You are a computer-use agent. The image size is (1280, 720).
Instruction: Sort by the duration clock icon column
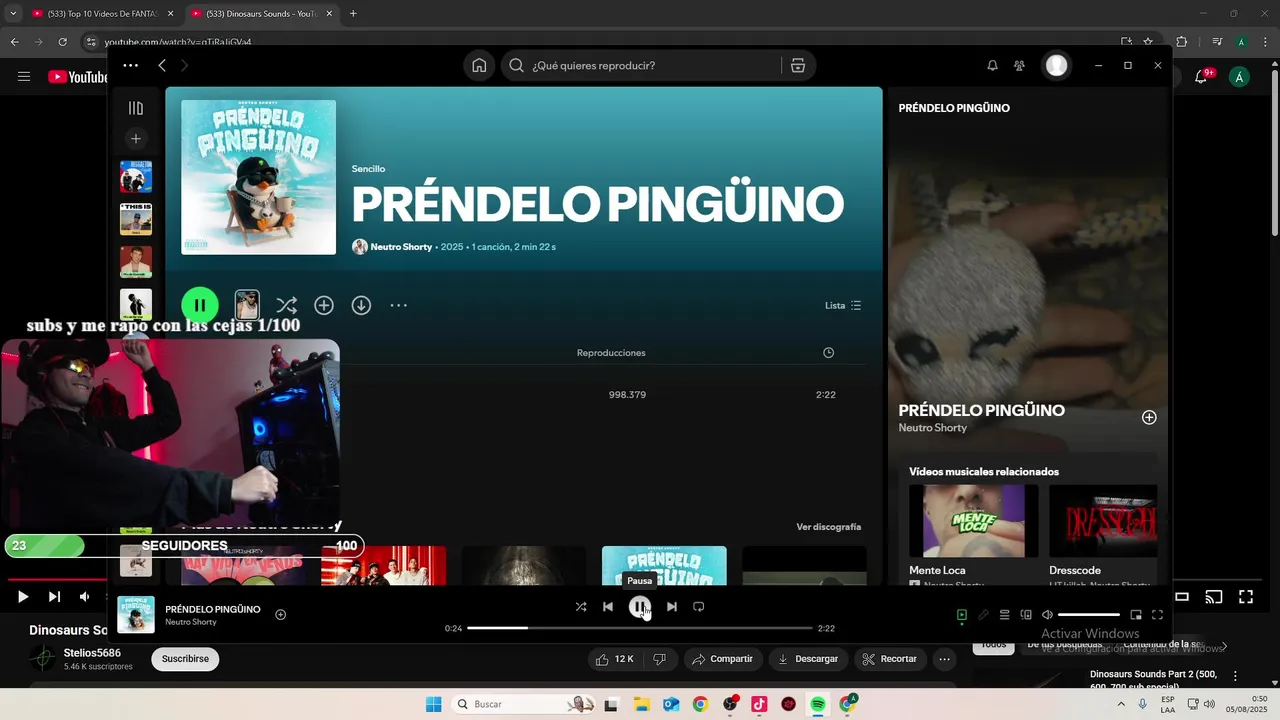point(828,353)
